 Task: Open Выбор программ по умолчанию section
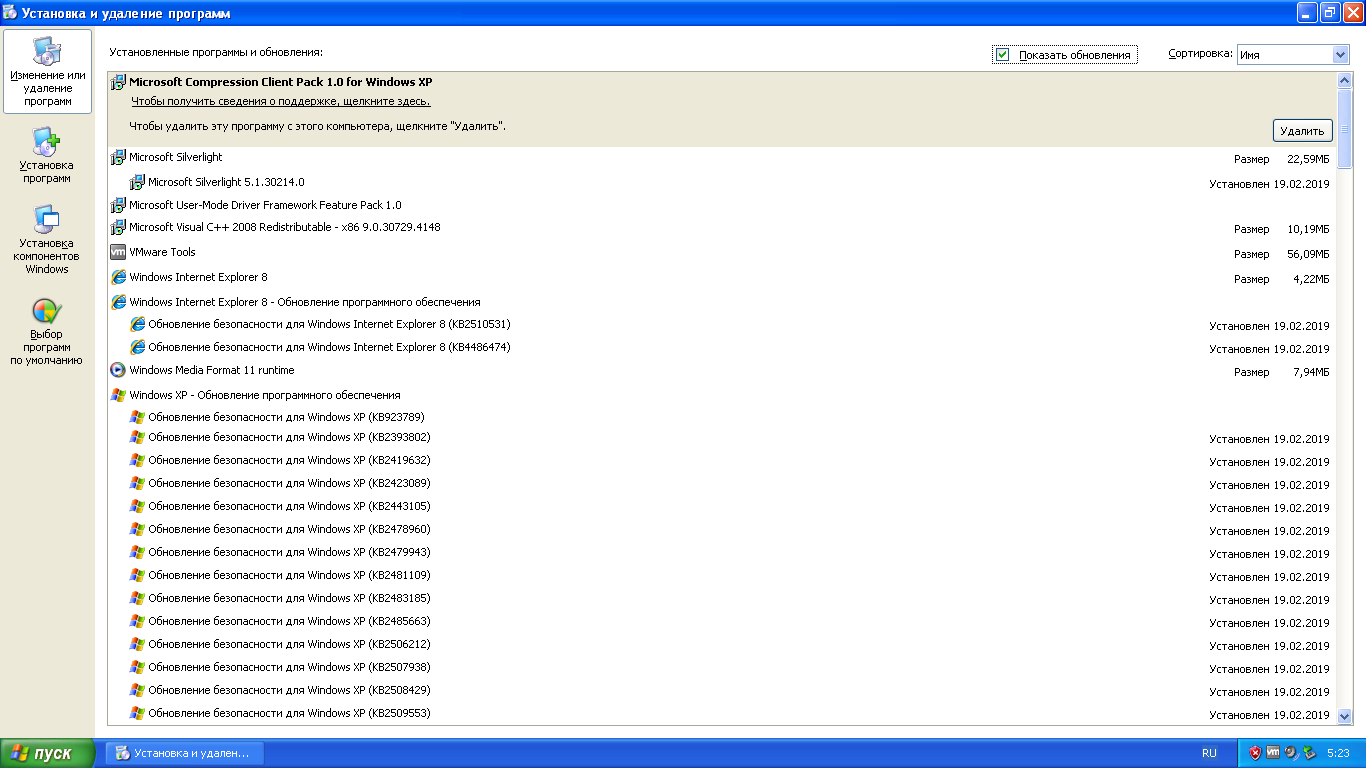[48, 332]
